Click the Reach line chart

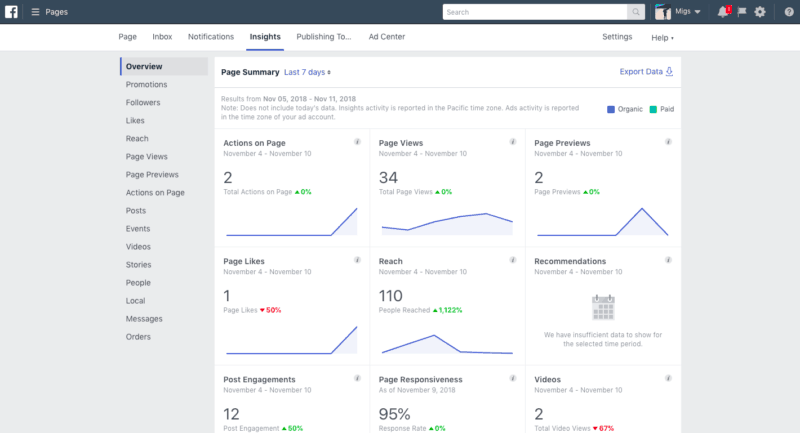tap(447, 344)
